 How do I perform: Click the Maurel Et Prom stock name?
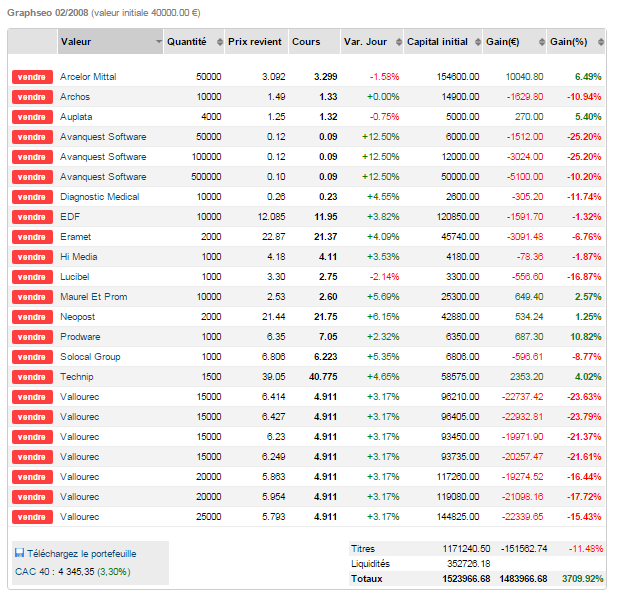click(x=93, y=297)
